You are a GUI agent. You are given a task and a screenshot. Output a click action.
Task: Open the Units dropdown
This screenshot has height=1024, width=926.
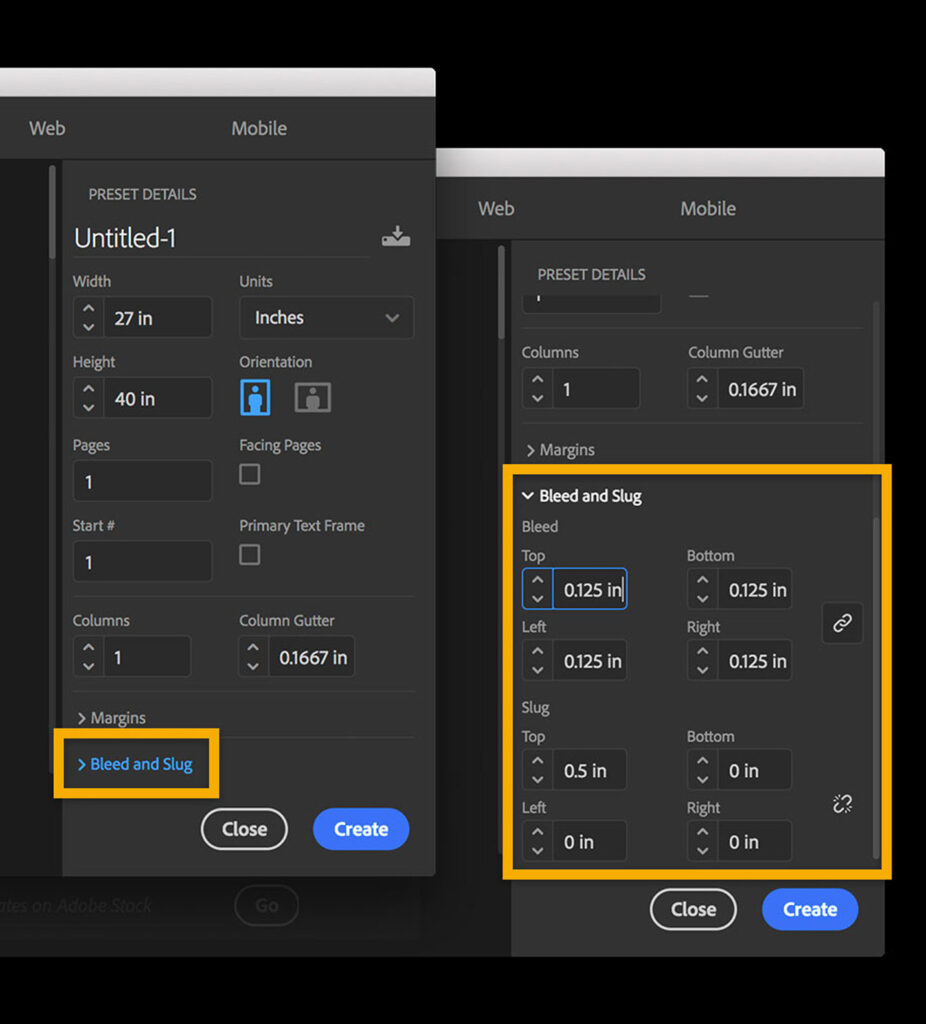click(x=326, y=317)
